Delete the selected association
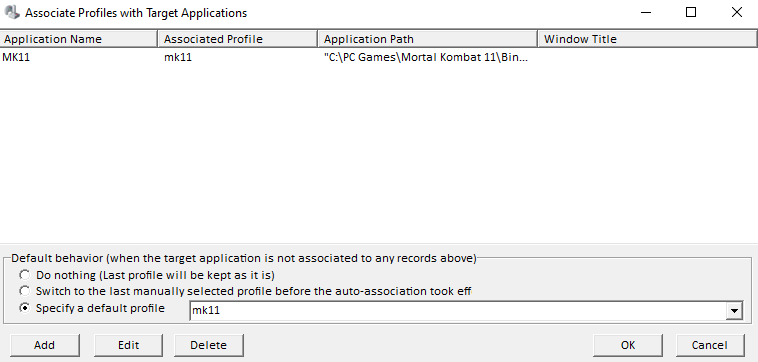The width and height of the screenshot is (758, 362). [x=208, y=345]
